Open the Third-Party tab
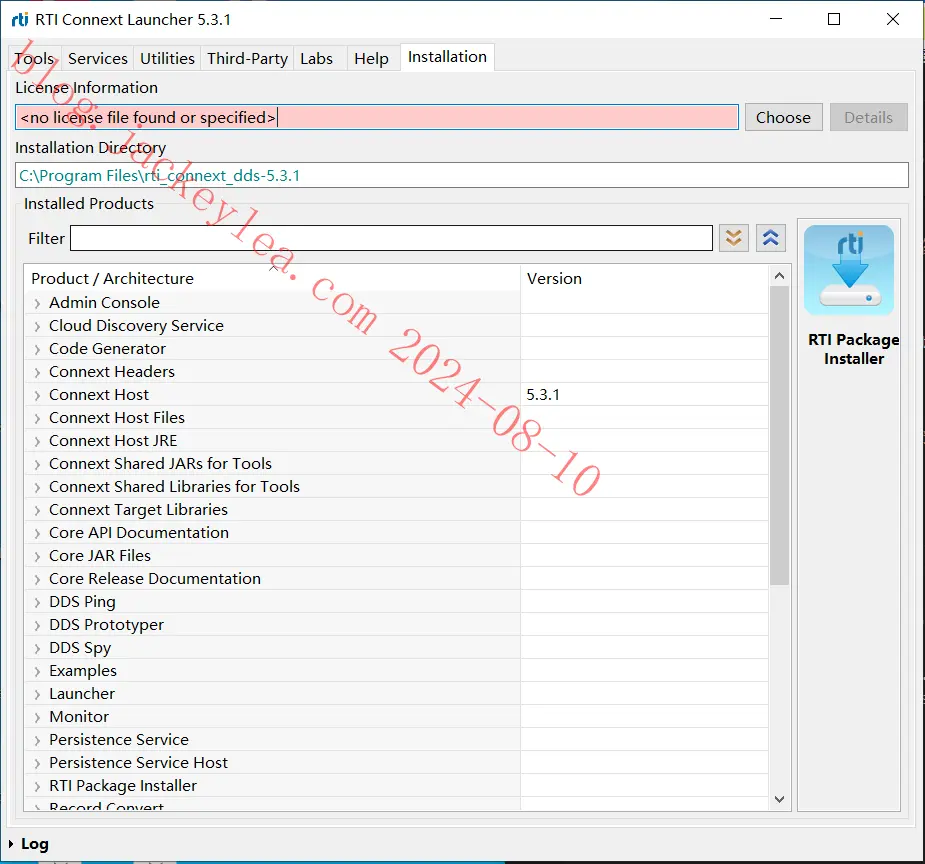This screenshot has width=925, height=864. [x=247, y=58]
